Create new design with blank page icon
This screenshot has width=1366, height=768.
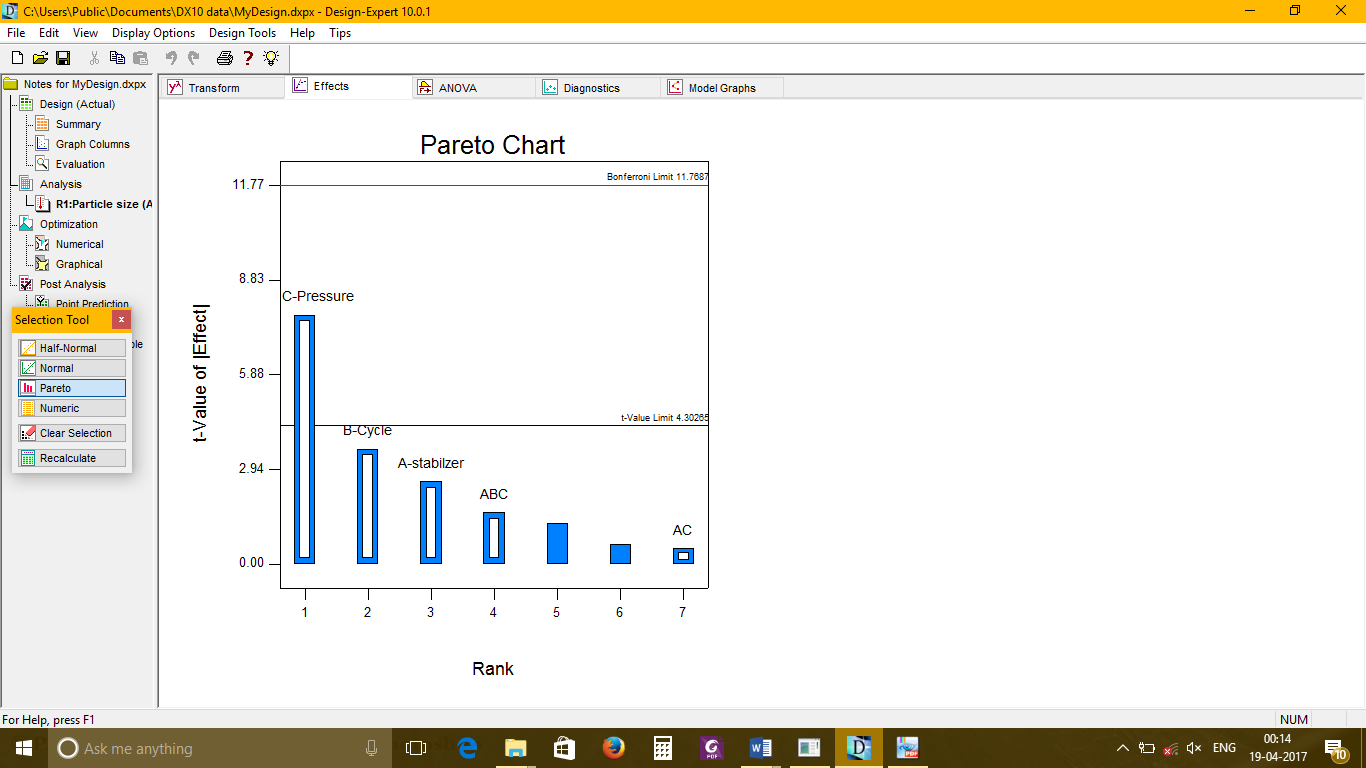pyautogui.click(x=17, y=58)
